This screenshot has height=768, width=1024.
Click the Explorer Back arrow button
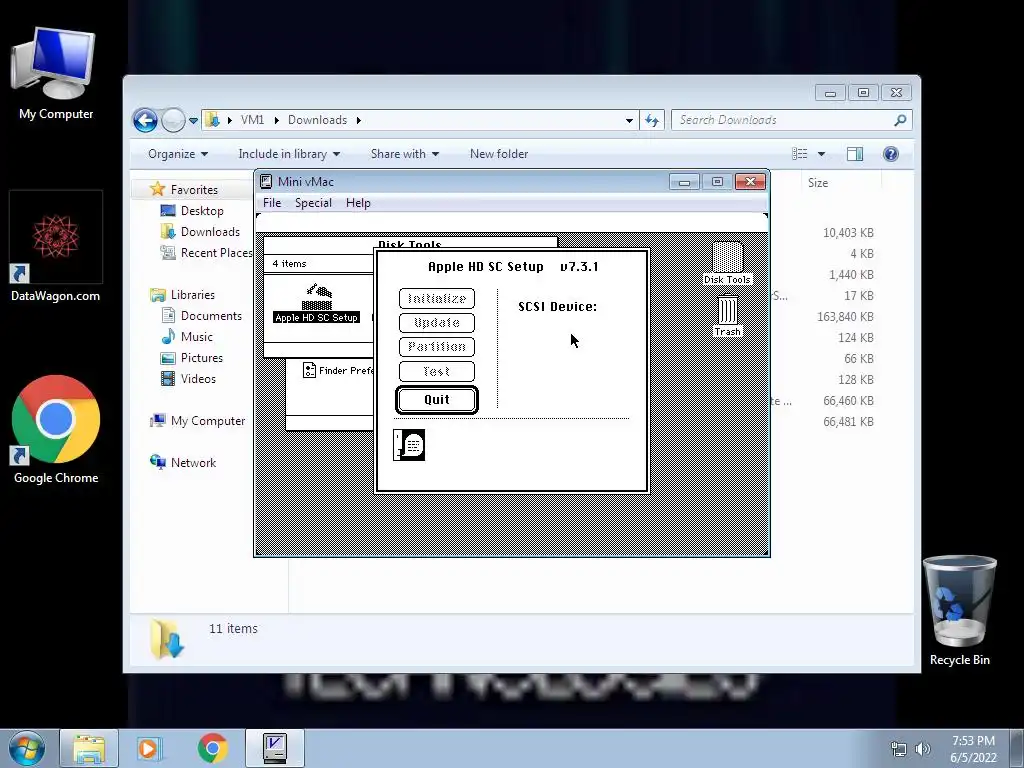[x=145, y=120]
